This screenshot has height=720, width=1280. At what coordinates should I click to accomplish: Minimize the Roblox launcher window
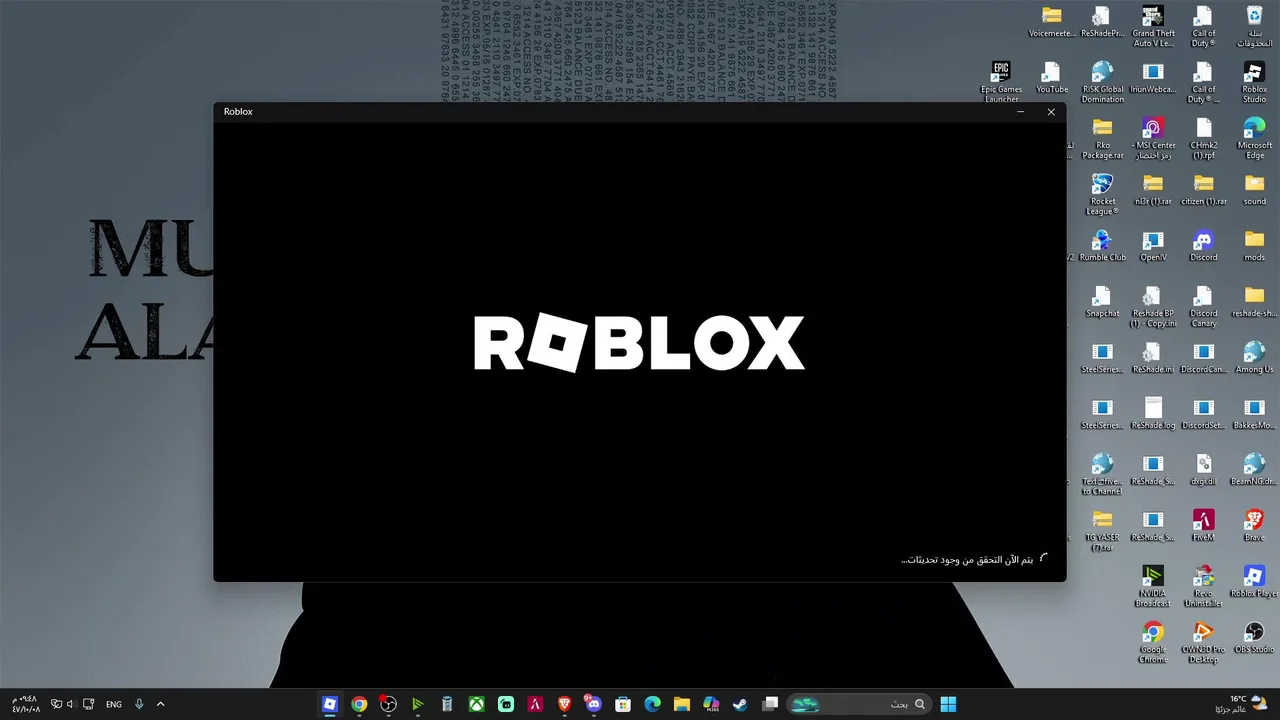tap(1020, 112)
